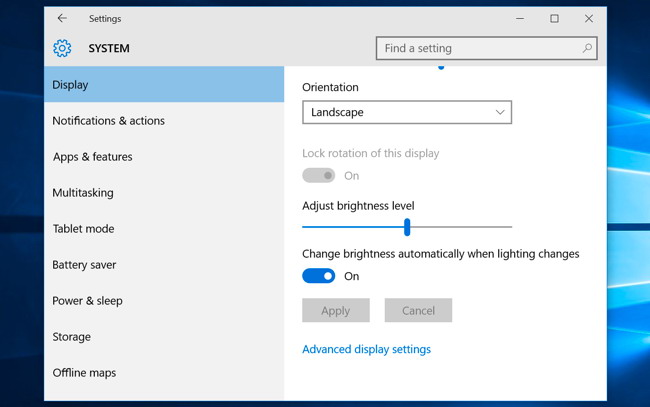Click the brightness level slider handle

coord(407,227)
